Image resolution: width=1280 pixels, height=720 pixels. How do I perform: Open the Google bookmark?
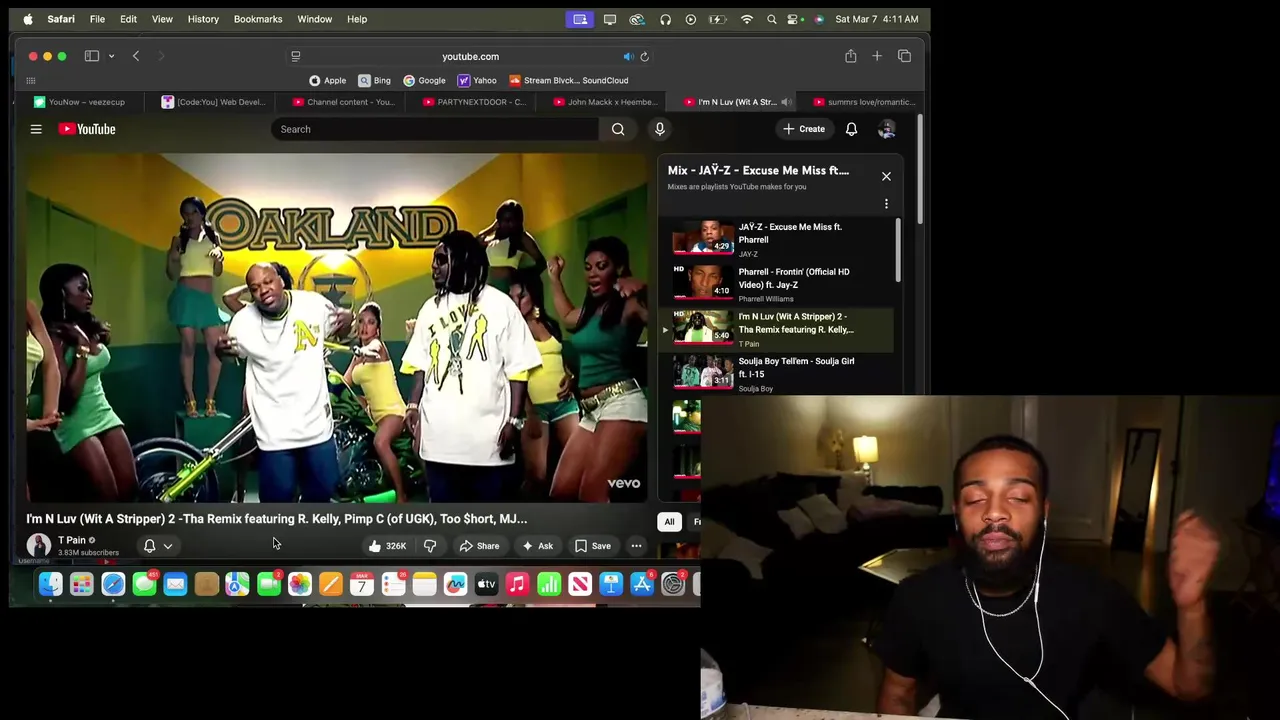pyautogui.click(x=424, y=80)
